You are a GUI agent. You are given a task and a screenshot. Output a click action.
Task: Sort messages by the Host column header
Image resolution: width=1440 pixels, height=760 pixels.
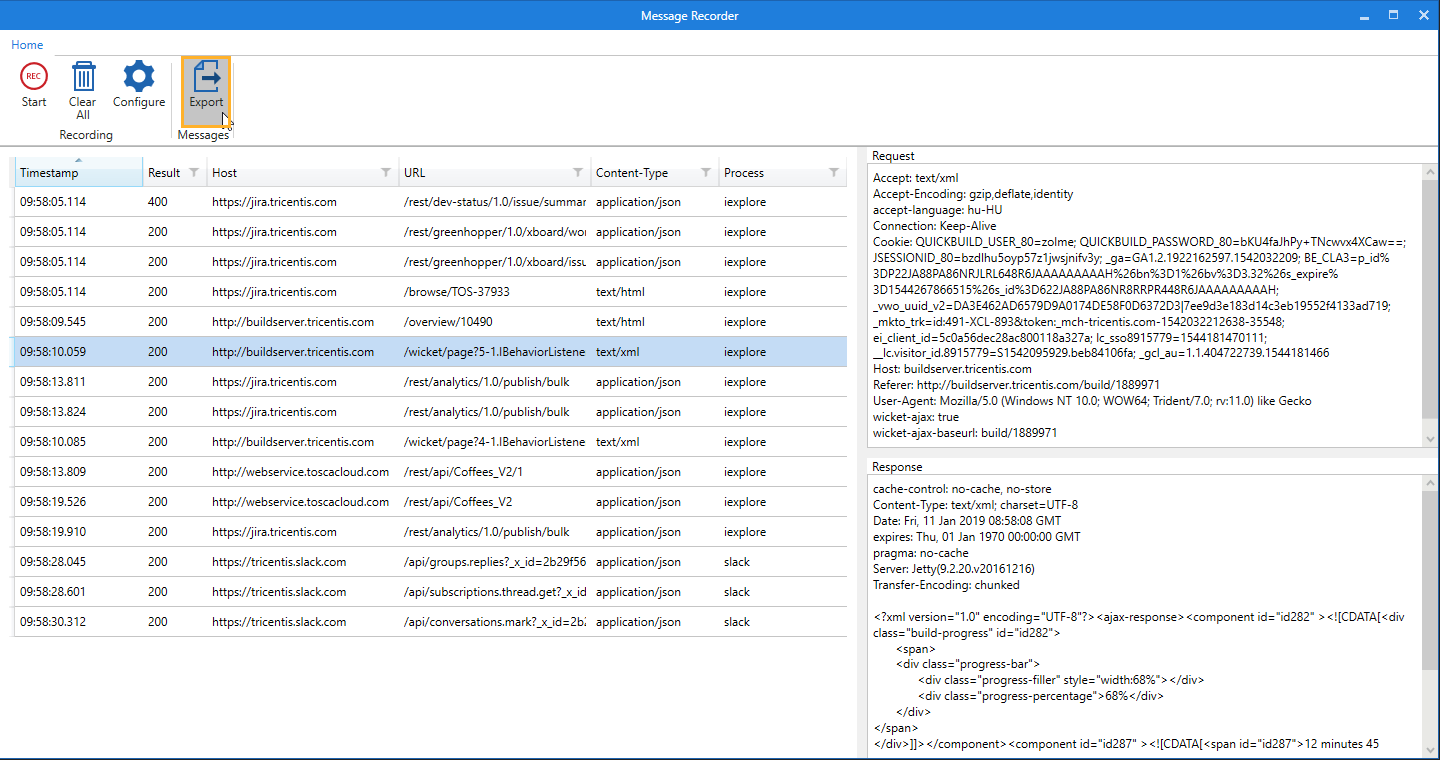click(224, 172)
